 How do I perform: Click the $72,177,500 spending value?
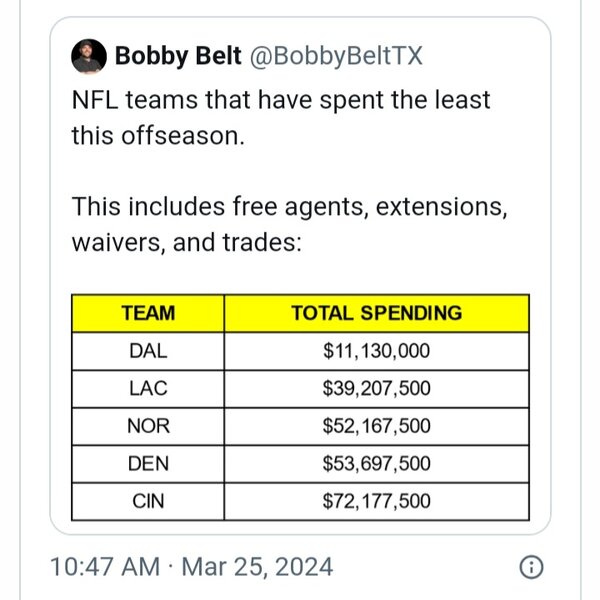[x=377, y=501]
